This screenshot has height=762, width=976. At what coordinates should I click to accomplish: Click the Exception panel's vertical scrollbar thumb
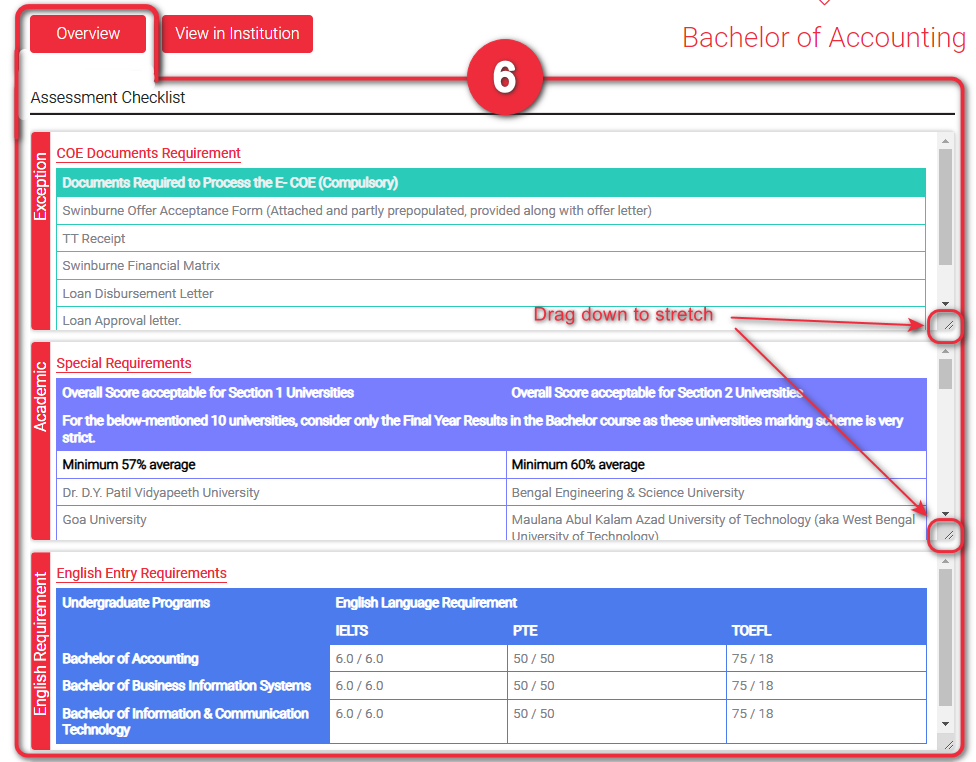click(x=945, y=207)
